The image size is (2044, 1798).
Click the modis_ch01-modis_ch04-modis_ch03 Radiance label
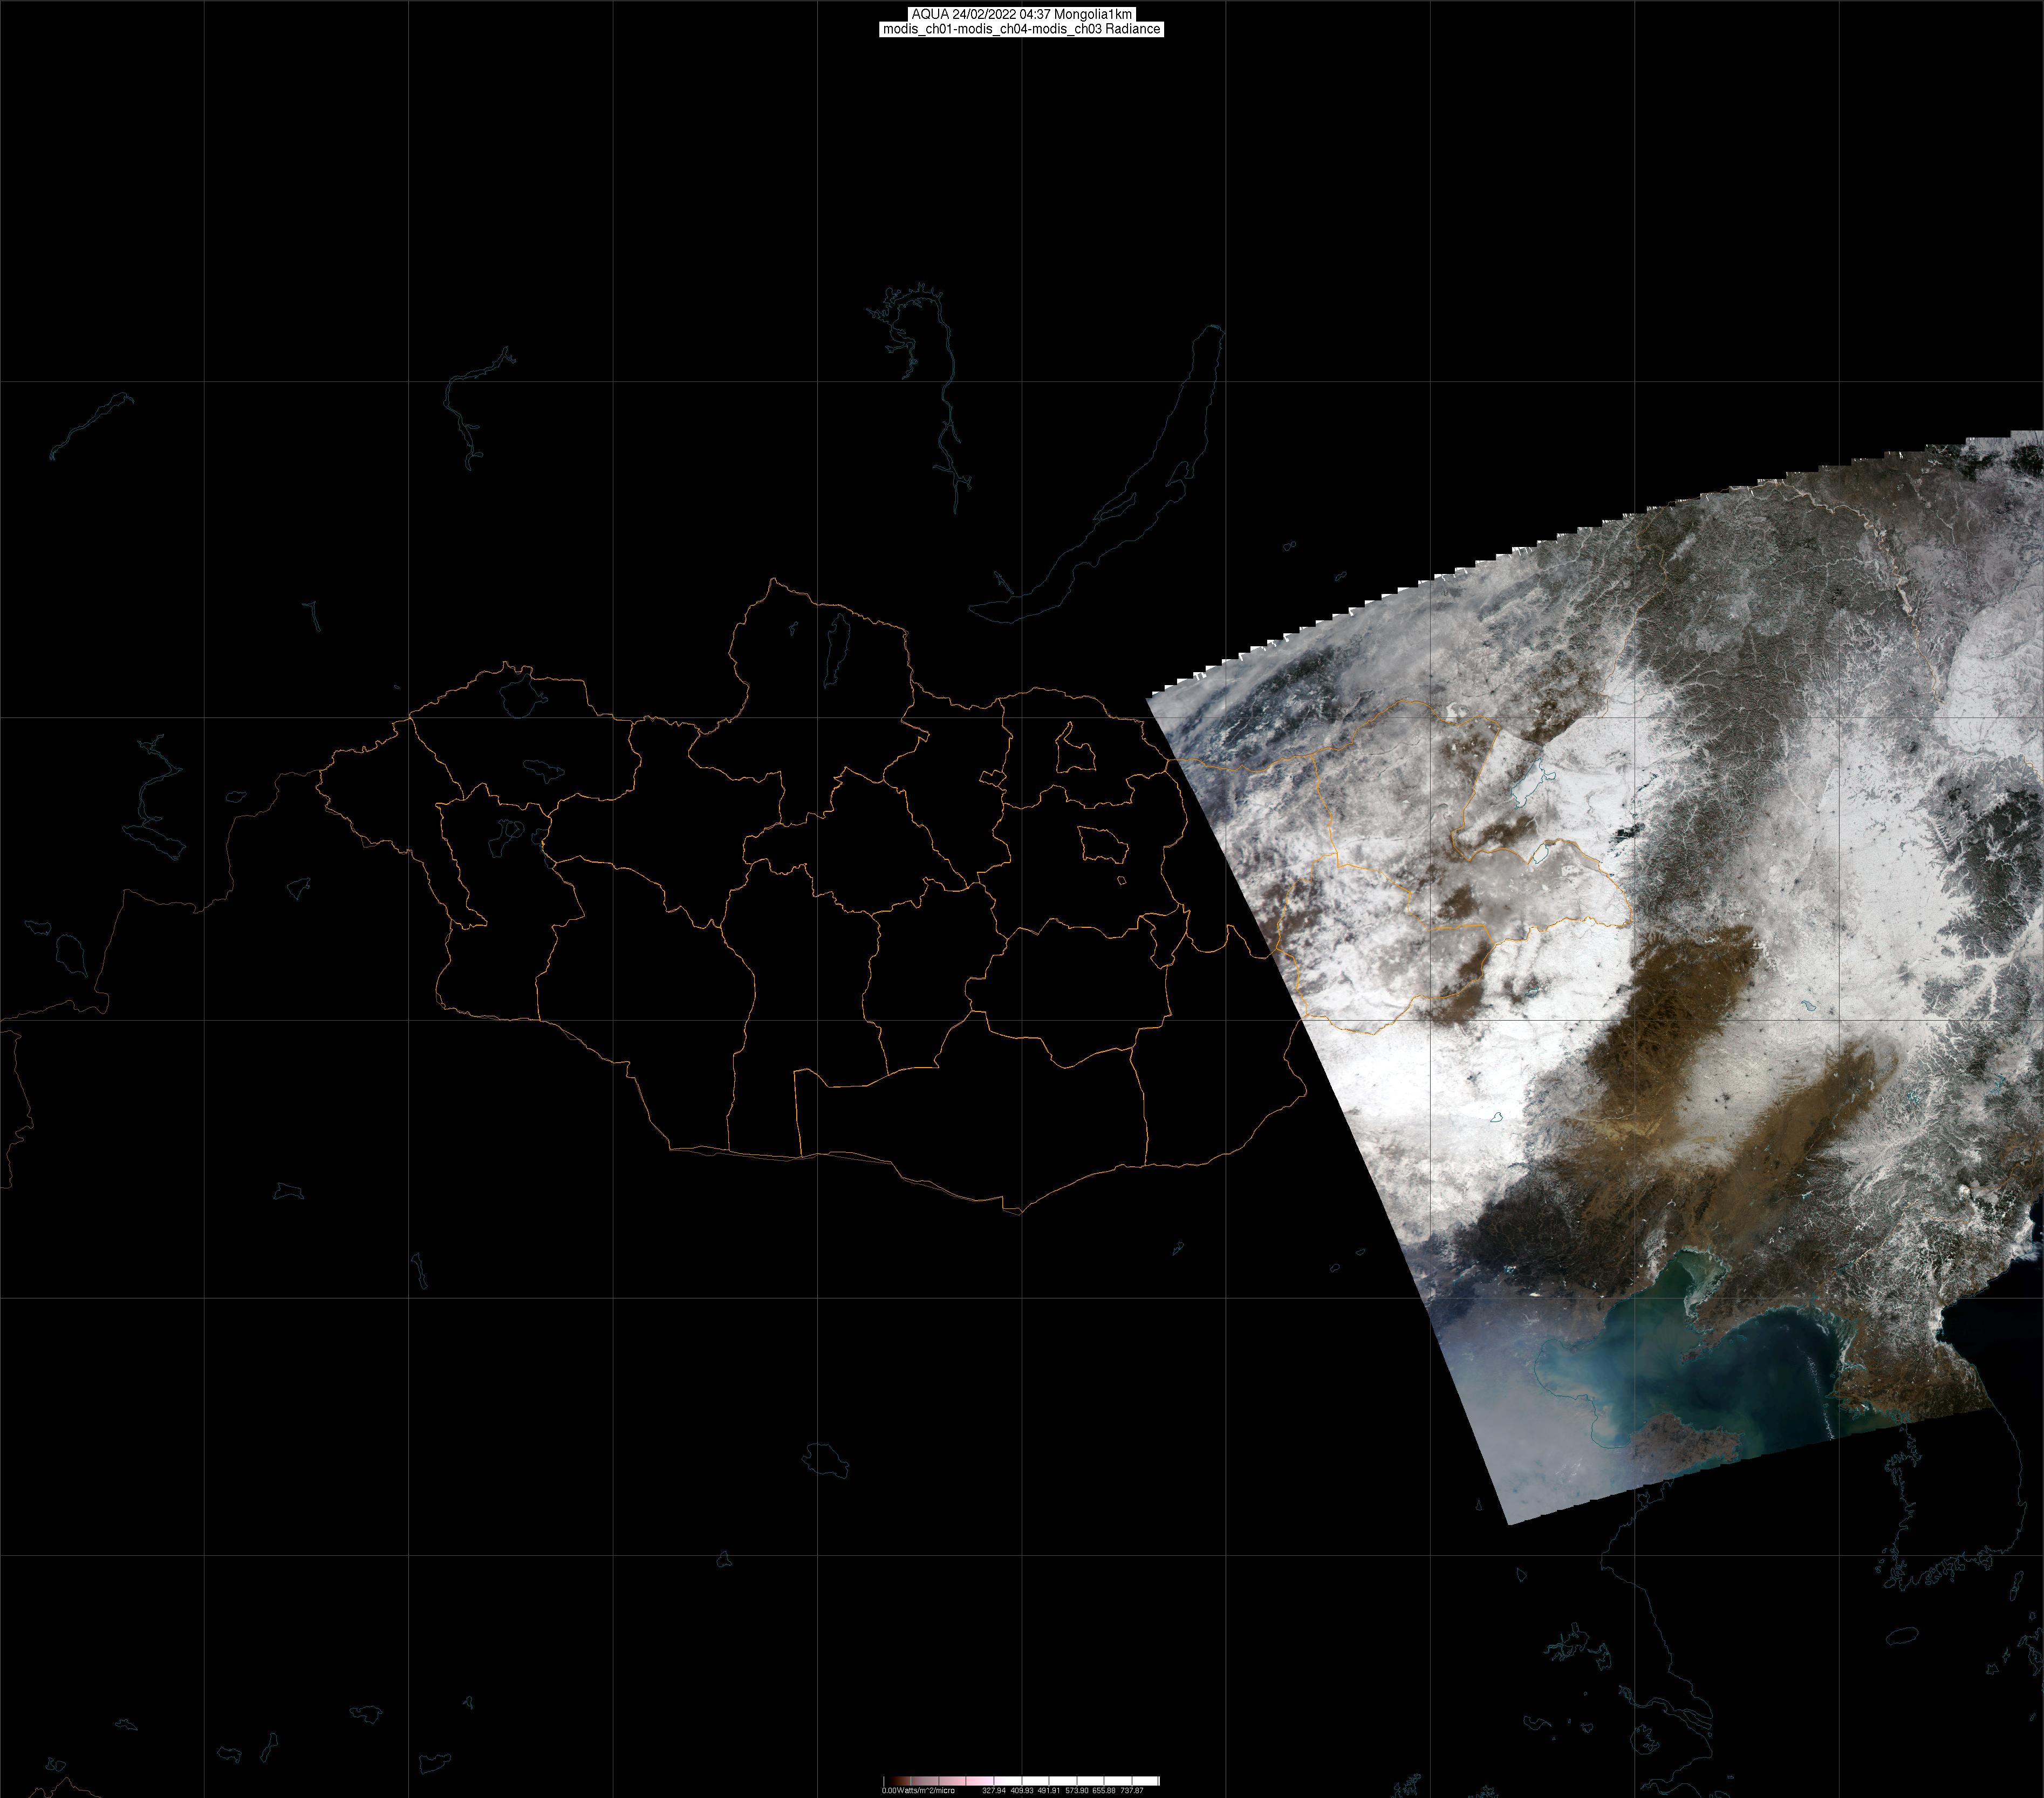(x=1021, y=29)
